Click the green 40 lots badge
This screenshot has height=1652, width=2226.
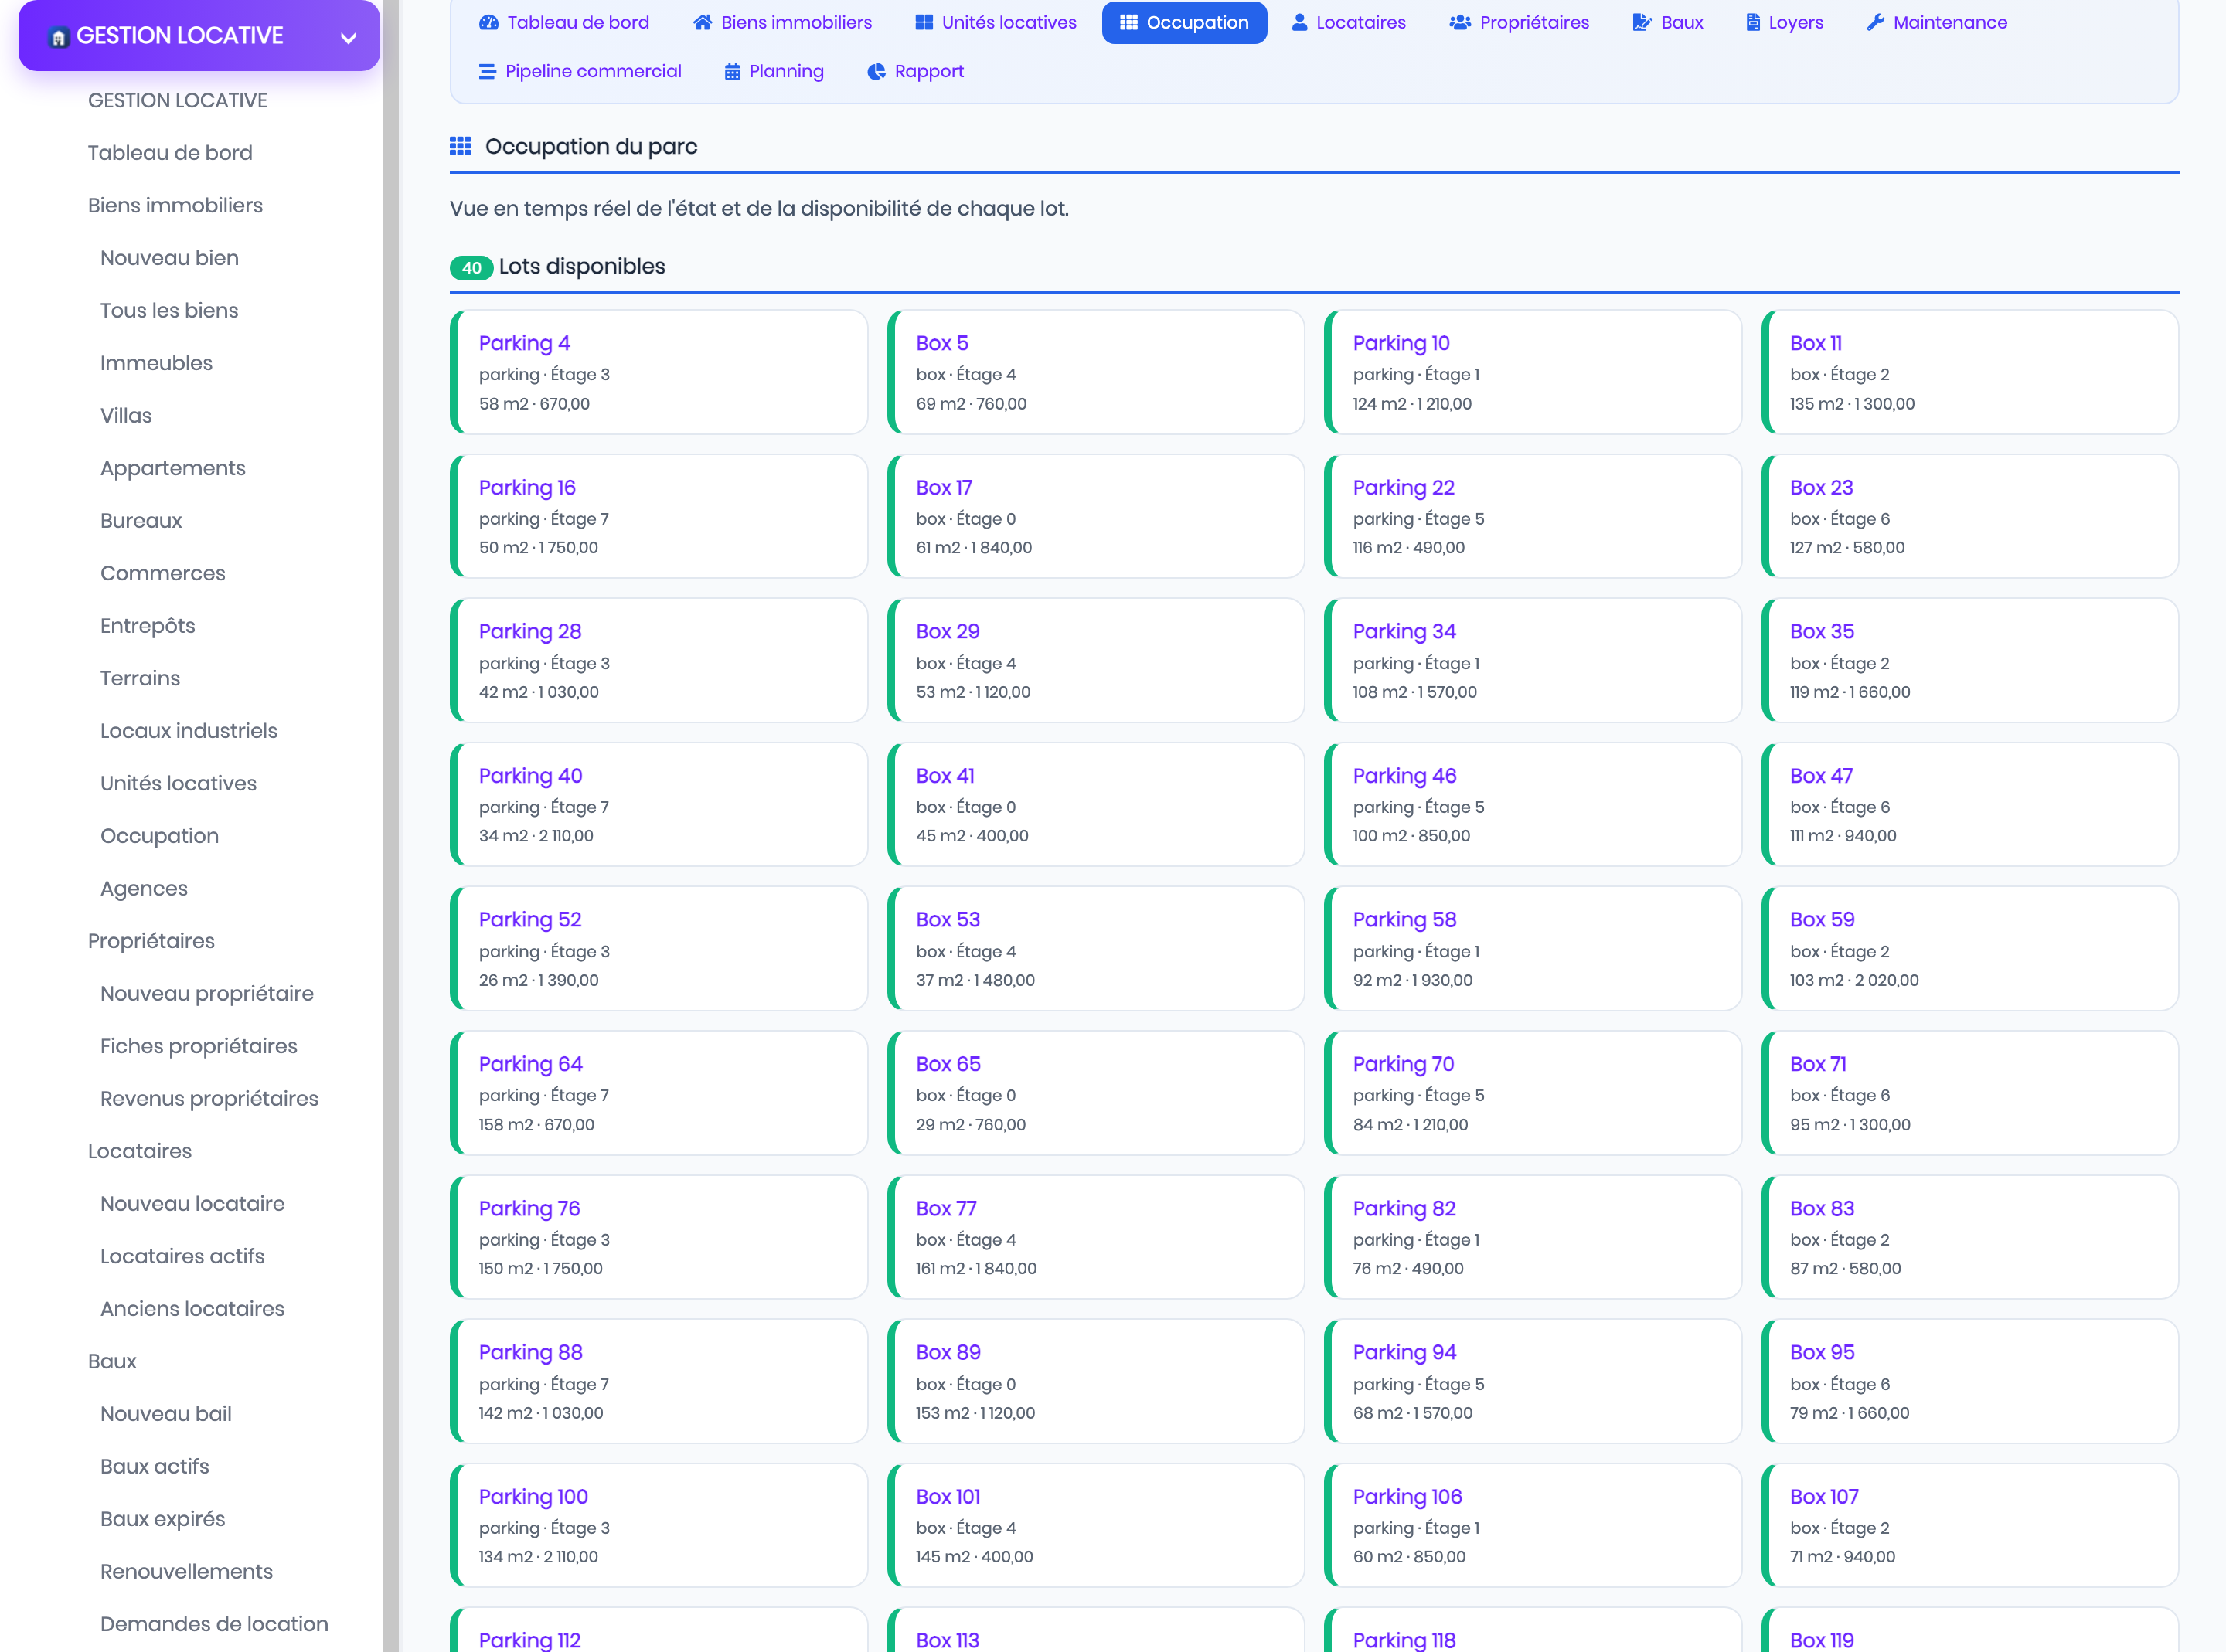471,268
